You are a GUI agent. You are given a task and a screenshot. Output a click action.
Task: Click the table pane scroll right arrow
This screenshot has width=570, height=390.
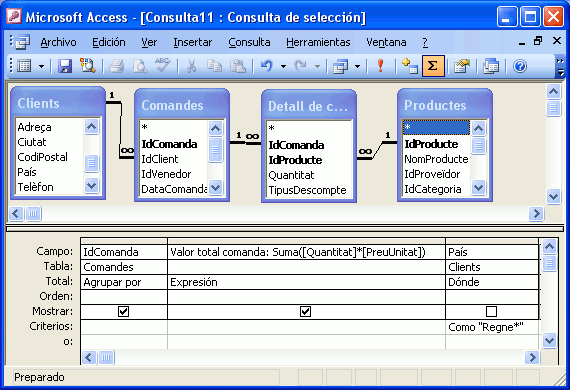coord(536,213)
